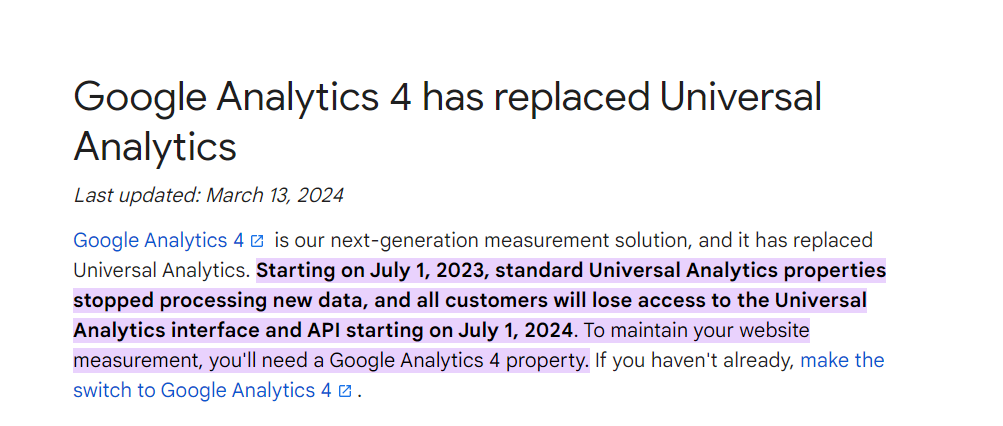This screenshot has height=426, width=1003.
Task: Click the bold 'standard Universal Analytics properties' text
Action: (691, 271)
